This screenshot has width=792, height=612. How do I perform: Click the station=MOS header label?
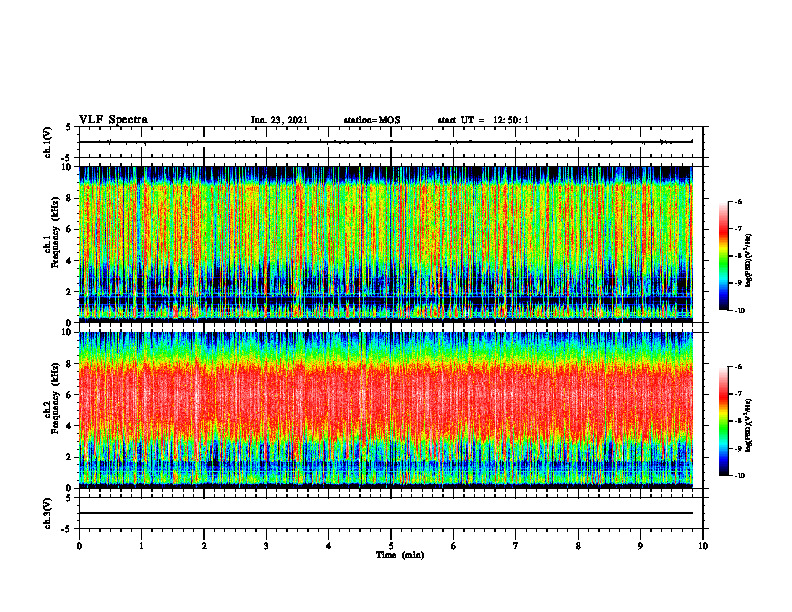point(372,120)
